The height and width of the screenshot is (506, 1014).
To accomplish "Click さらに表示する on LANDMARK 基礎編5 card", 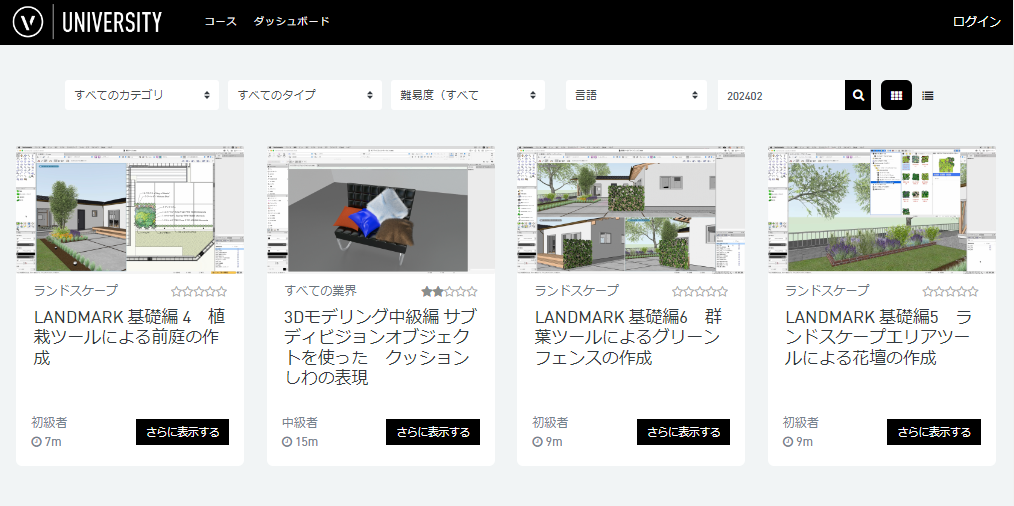I will pos(934,432).
